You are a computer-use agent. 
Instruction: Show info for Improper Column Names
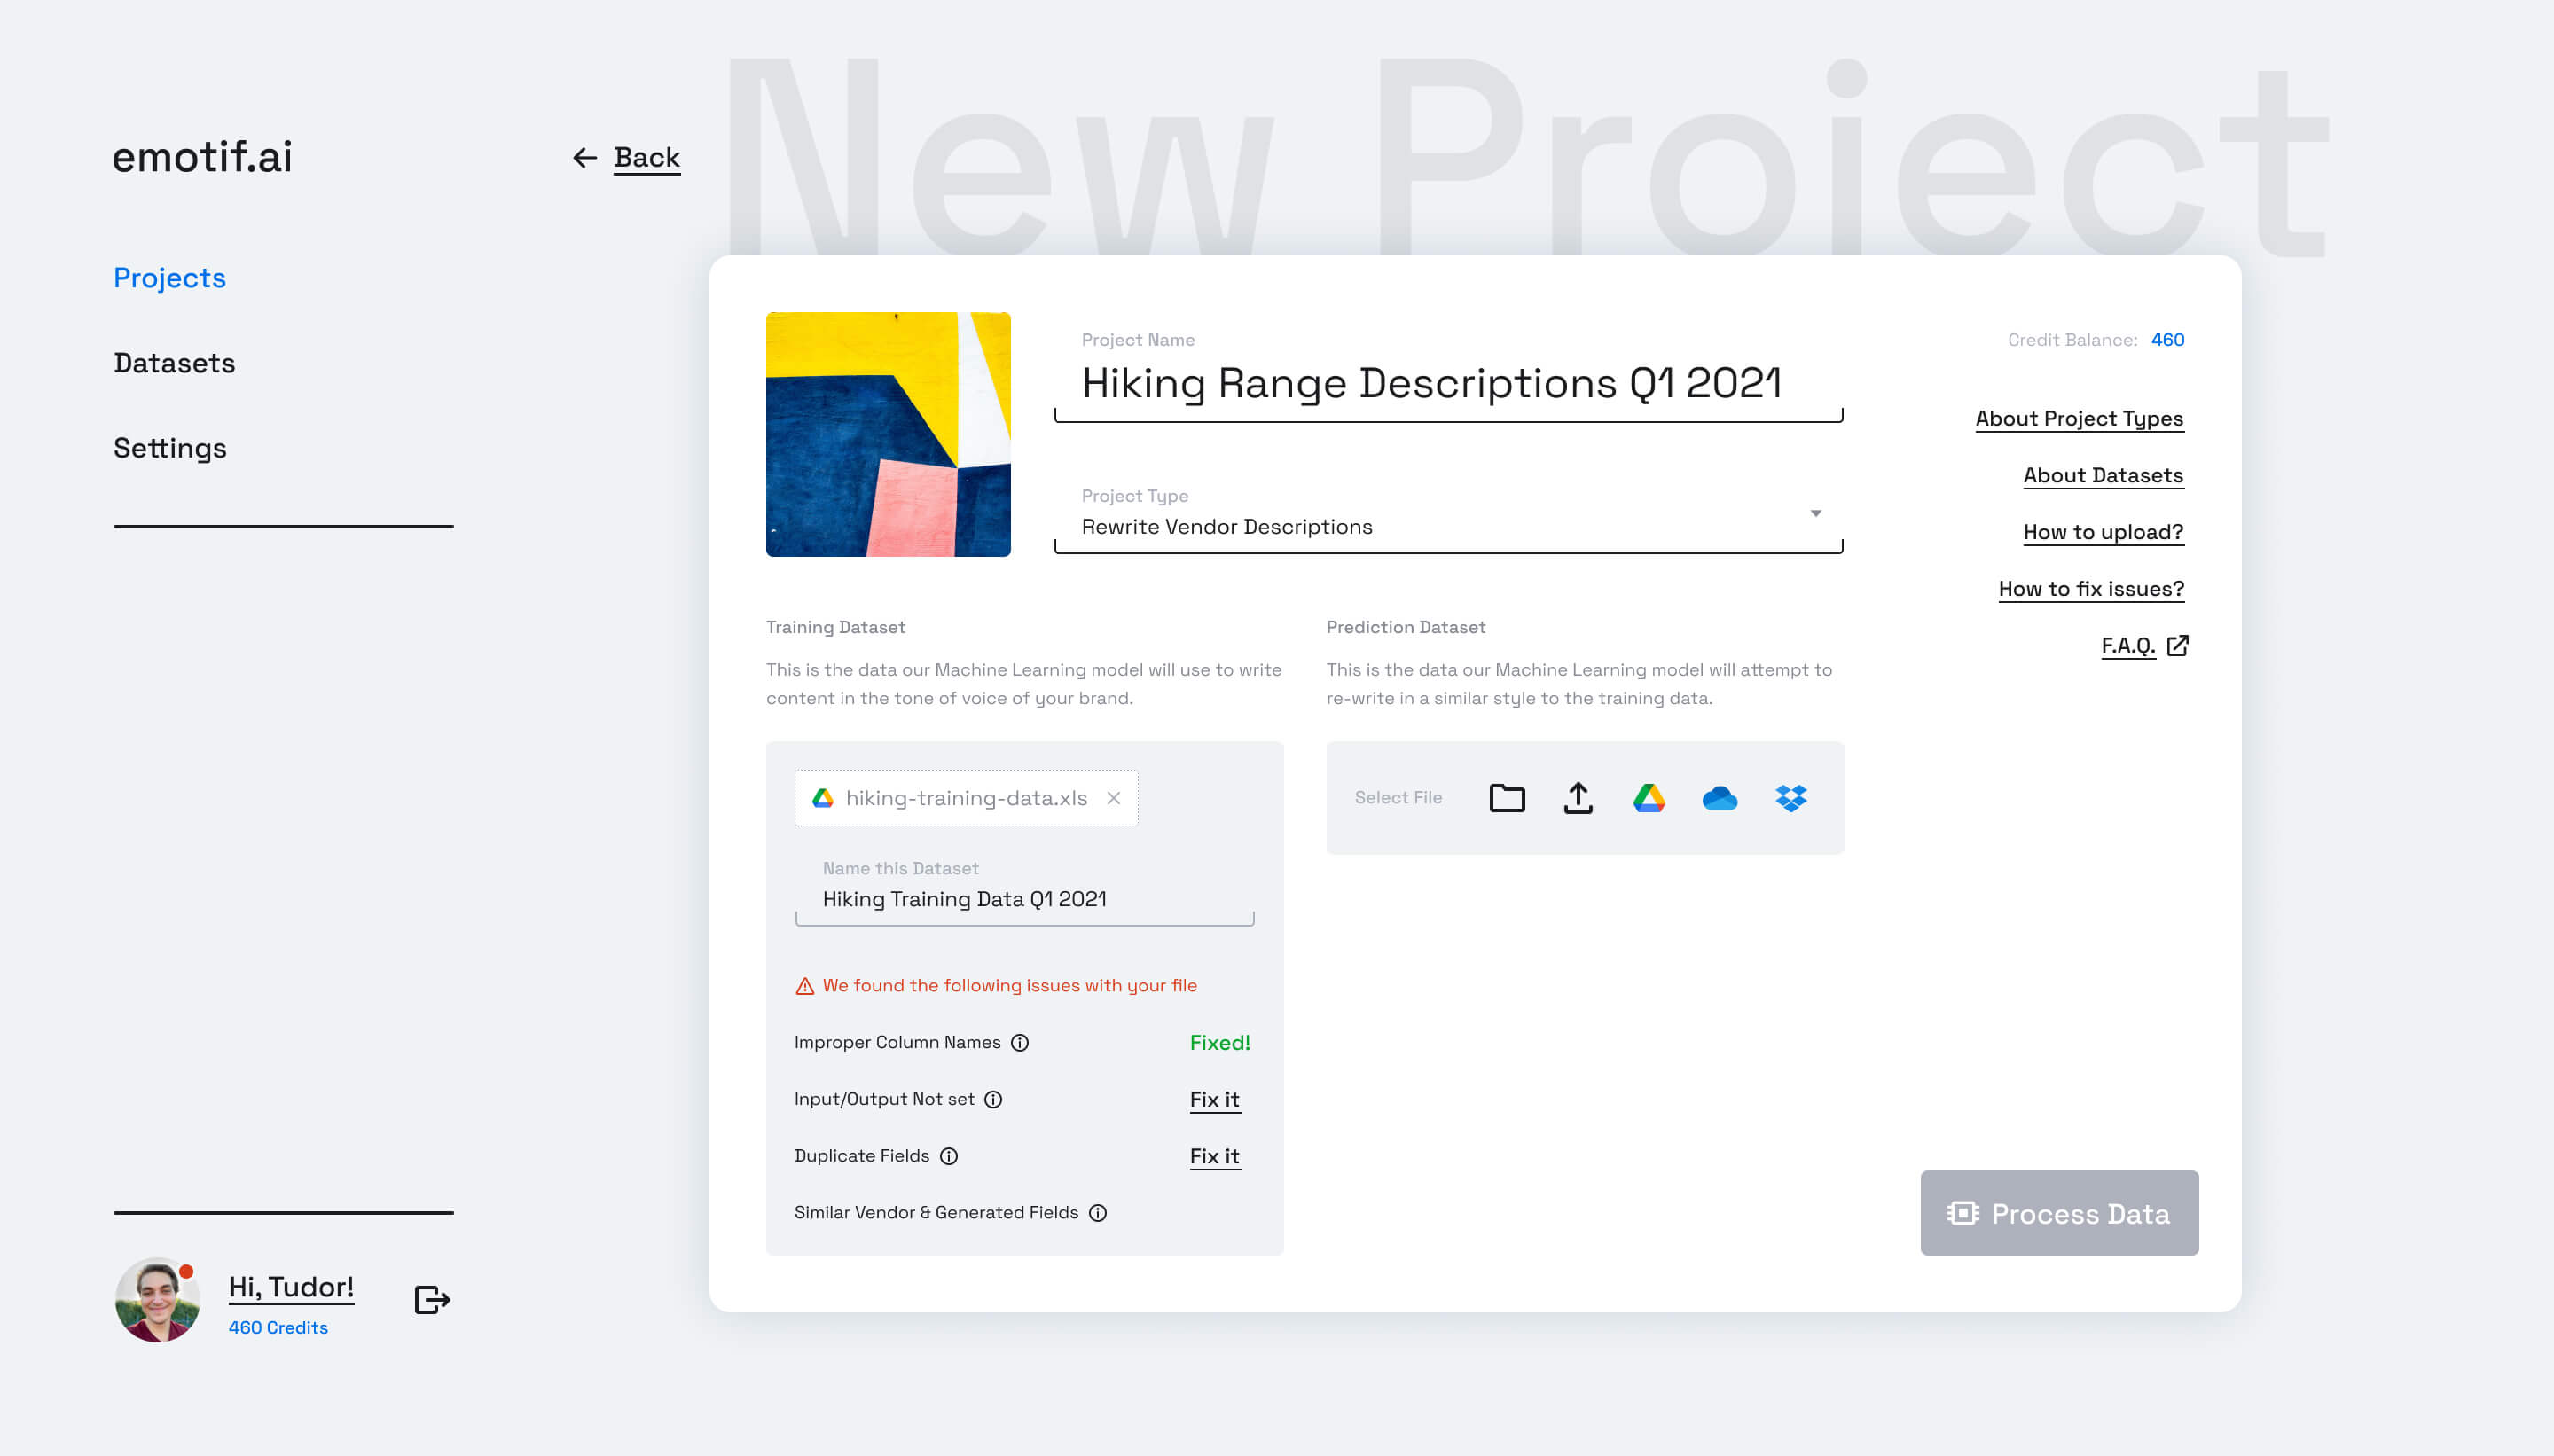pos(1019,1043)
